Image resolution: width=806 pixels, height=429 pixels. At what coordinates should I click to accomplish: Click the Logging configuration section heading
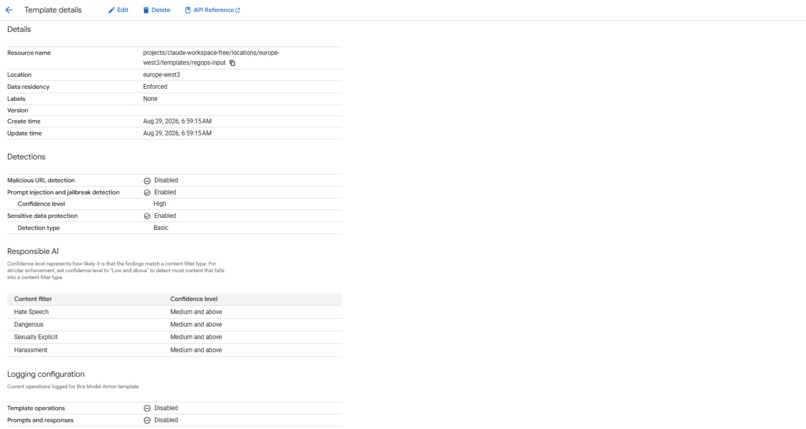point(46,374)
